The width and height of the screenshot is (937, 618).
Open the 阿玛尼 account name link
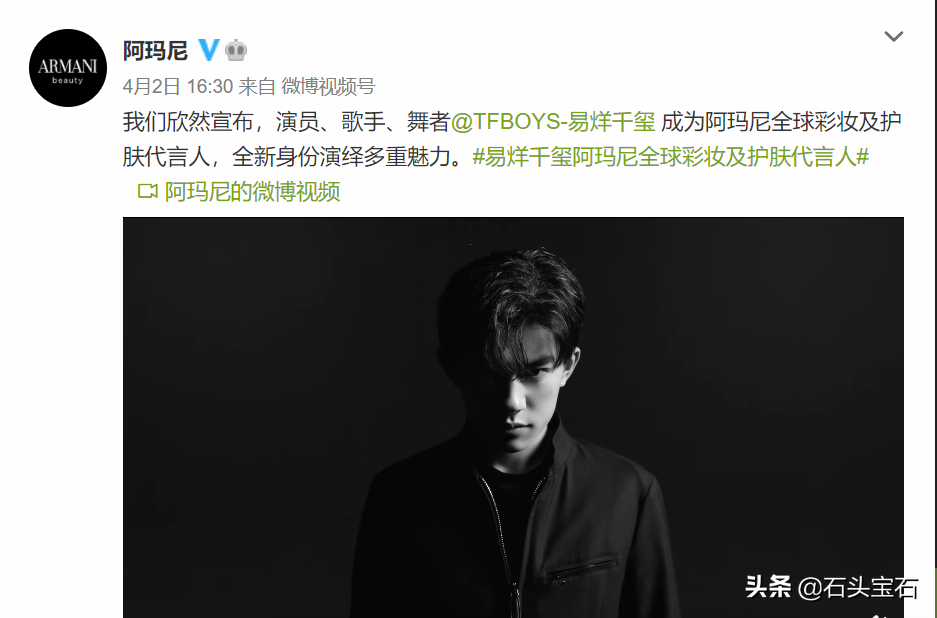pos(155,50)
